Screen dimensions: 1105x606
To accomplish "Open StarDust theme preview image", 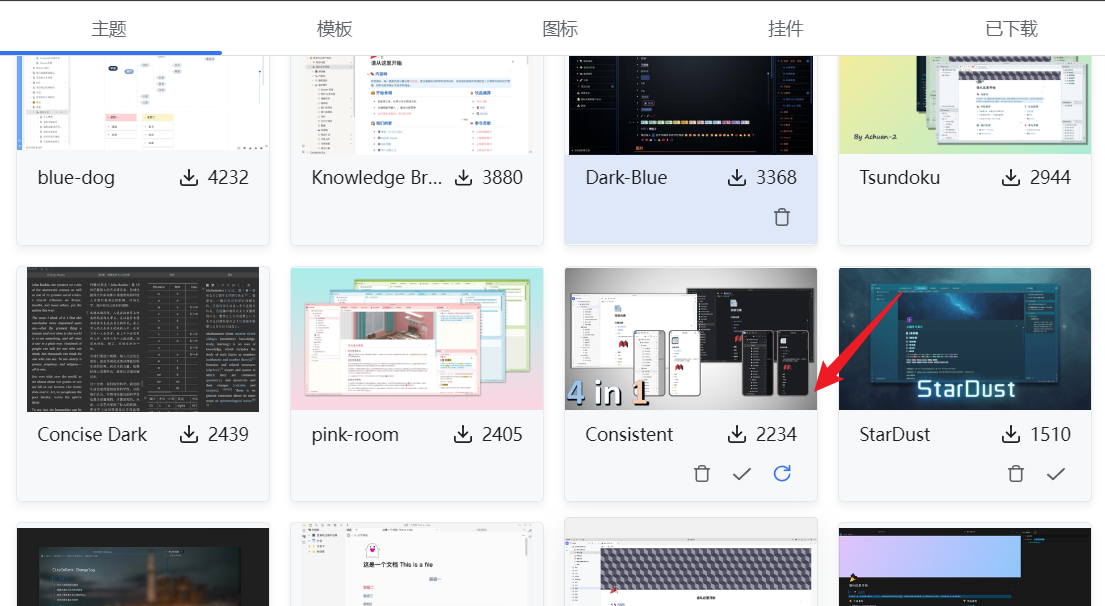I will pos(965,339).
